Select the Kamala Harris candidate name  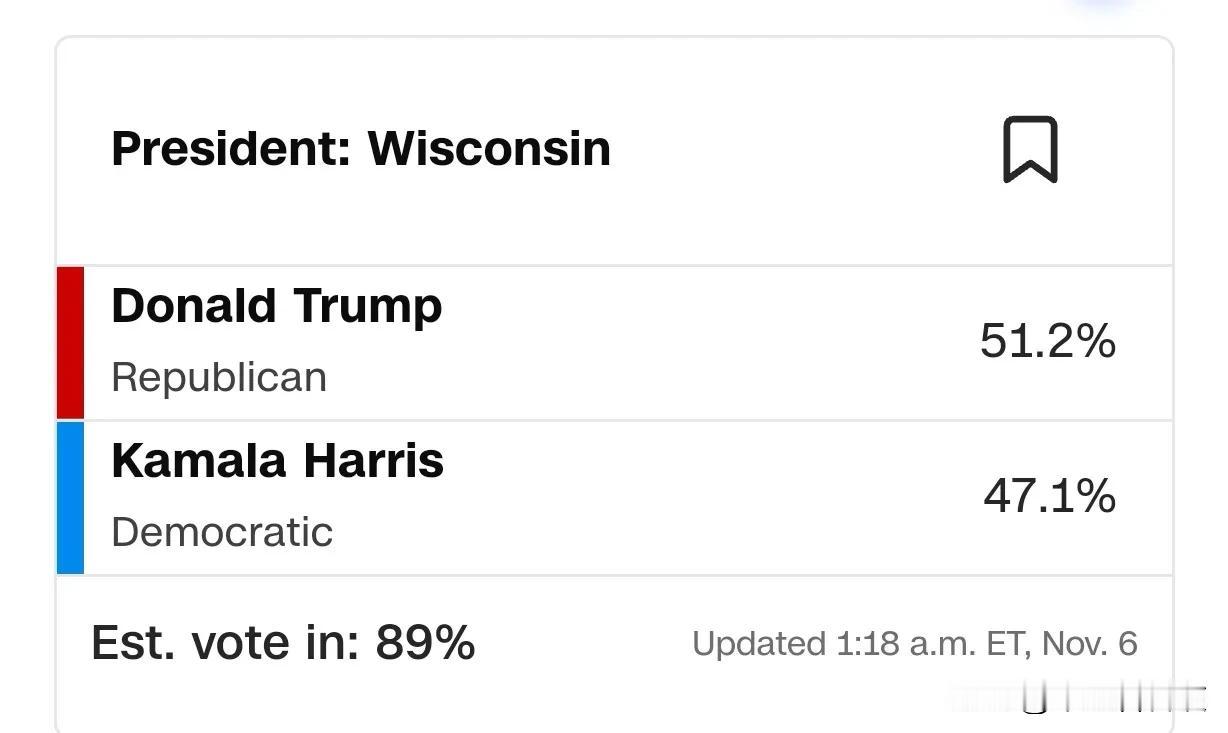[277, 461]
